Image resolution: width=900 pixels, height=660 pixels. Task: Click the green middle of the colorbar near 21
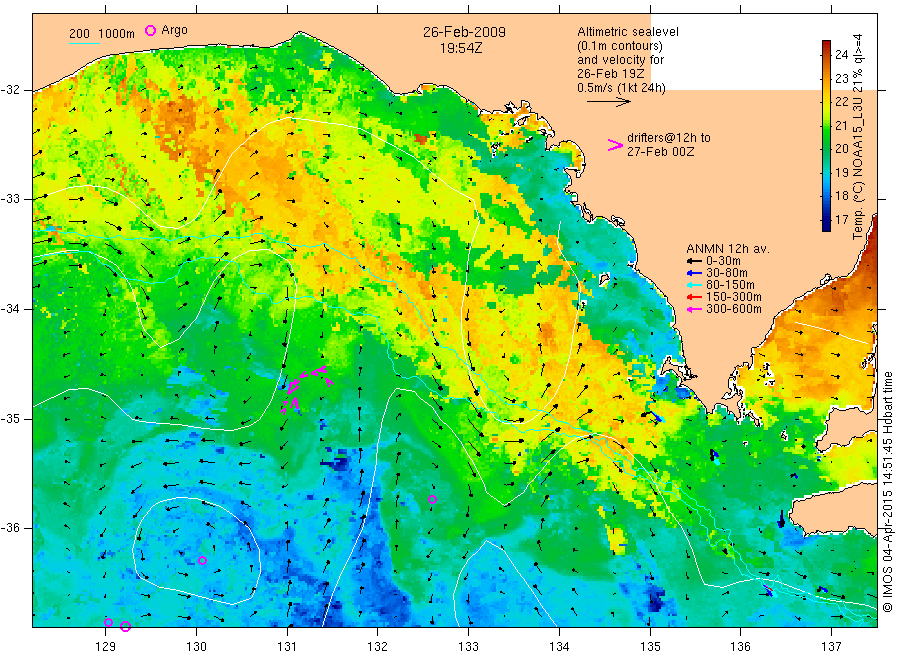(826, 126)
